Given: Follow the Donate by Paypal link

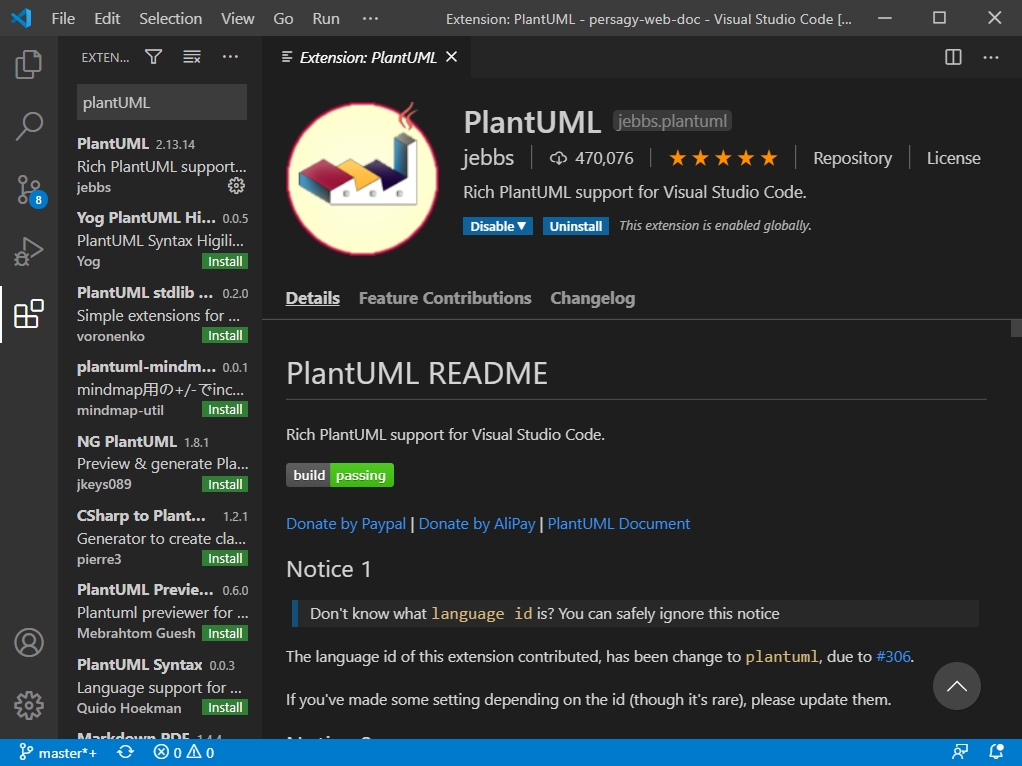Looking at the screenshot, I should (x=345, y=523).
